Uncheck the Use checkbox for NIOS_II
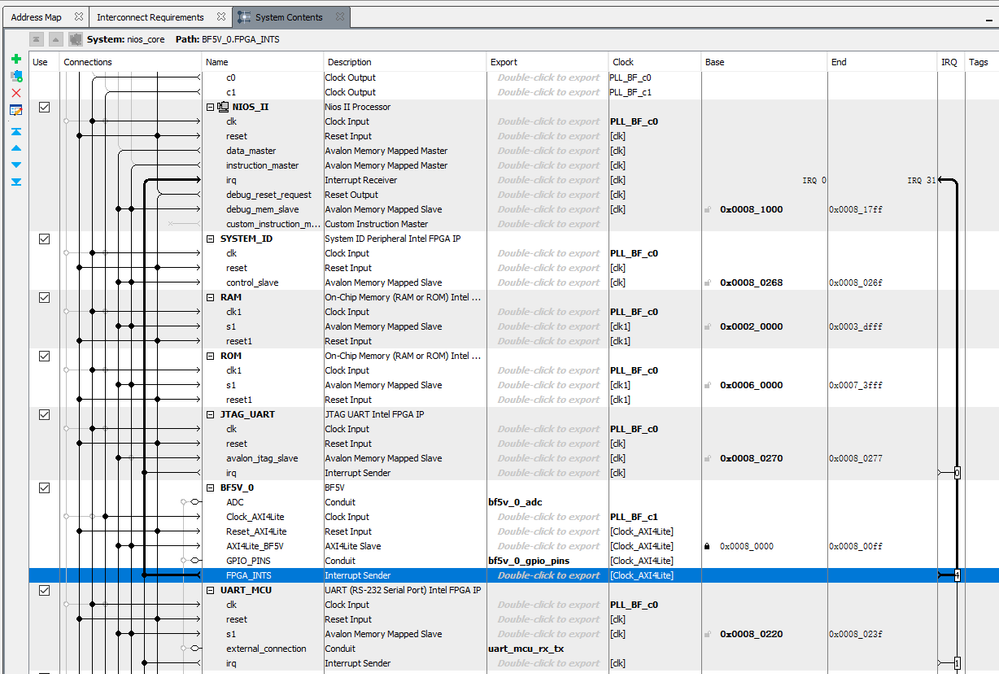Viewport: 999px width, 674px height. click(x=43, y=107)
